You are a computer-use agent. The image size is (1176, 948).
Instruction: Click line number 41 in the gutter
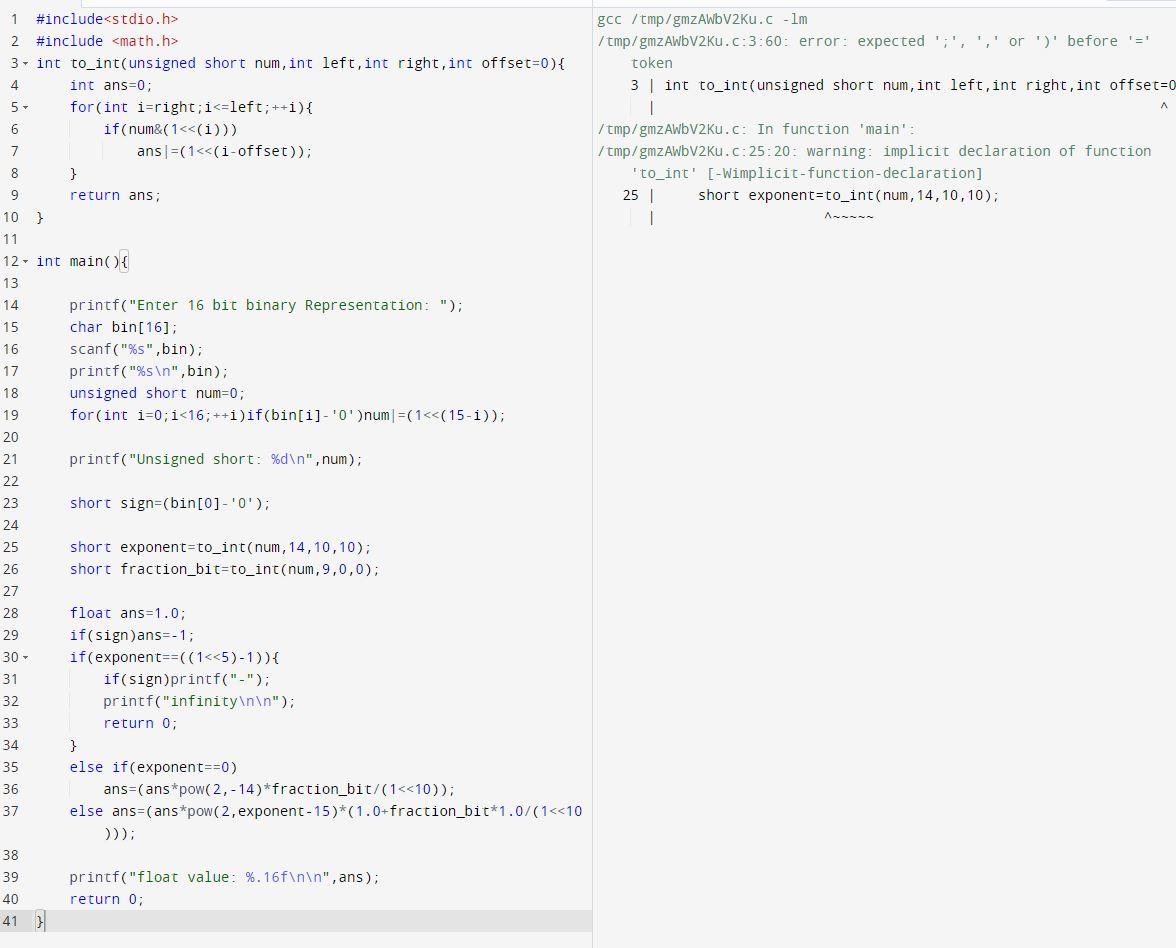click(x=10, y=921)
